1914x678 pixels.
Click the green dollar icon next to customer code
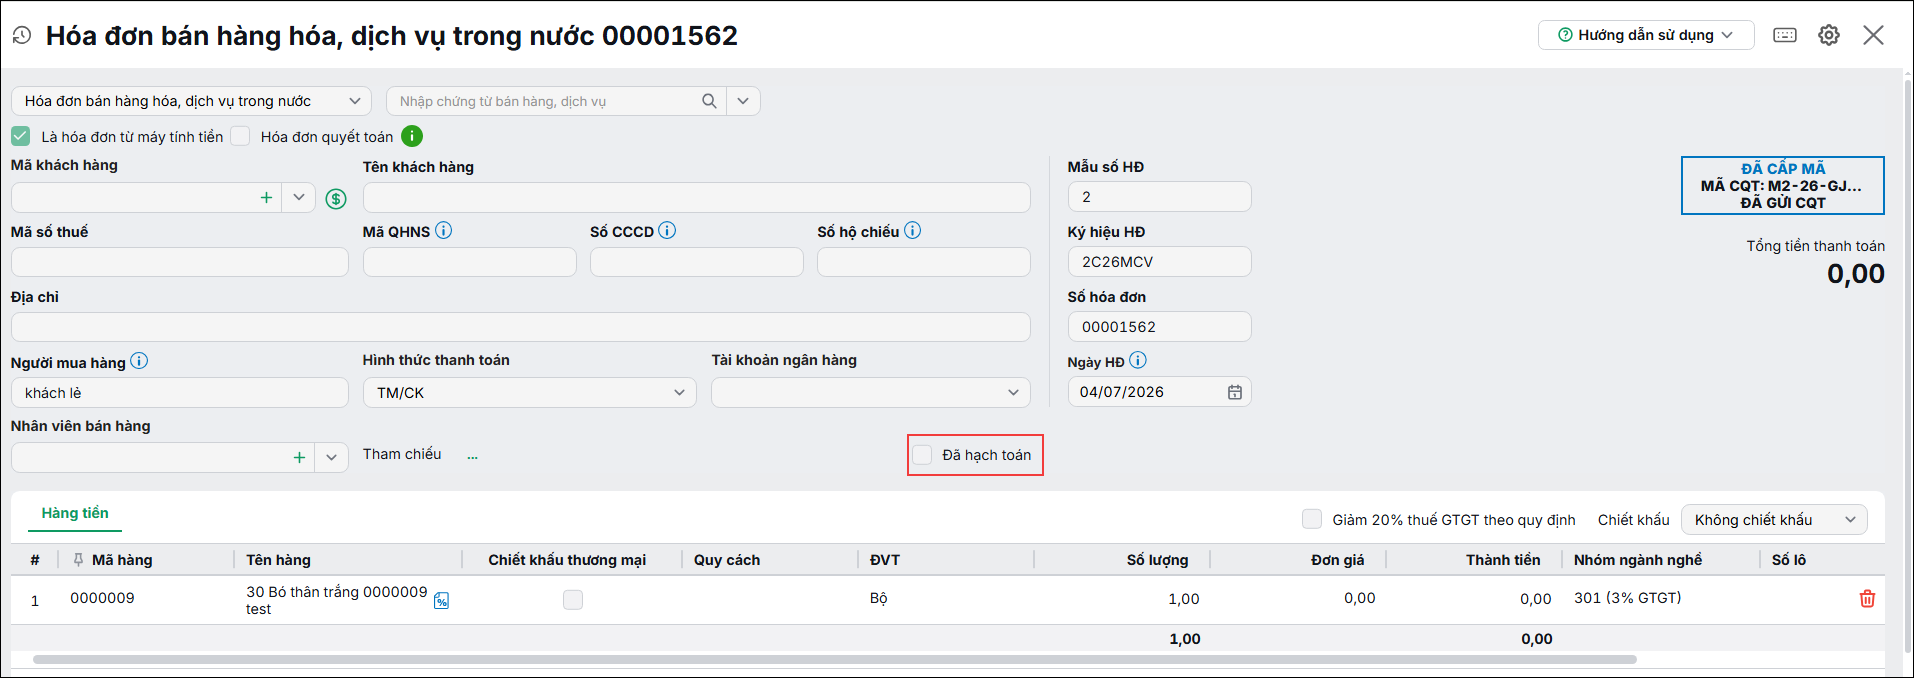(x=336, y=199)
